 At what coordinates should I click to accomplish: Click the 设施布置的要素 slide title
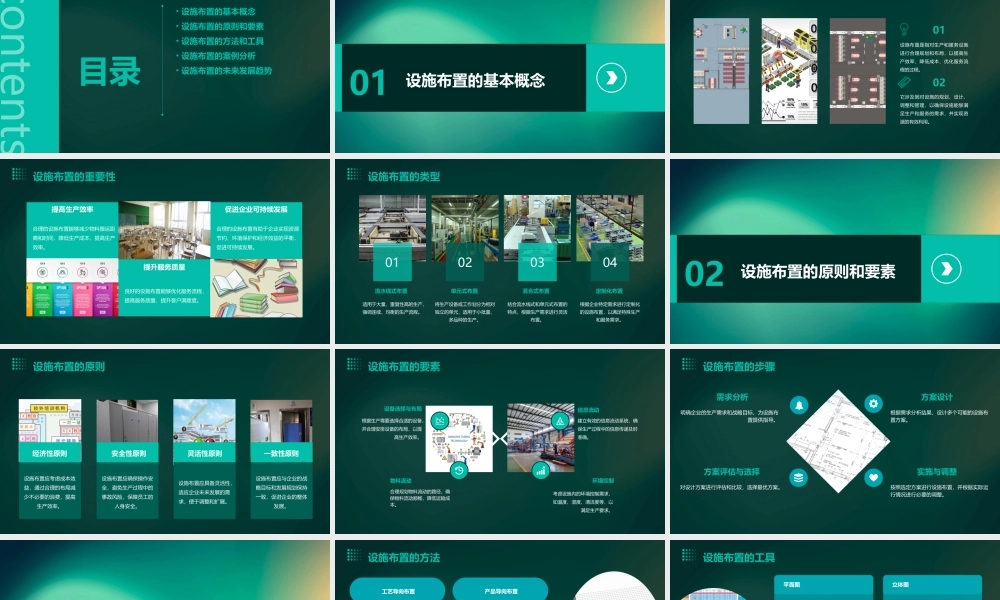click(404, 367)
